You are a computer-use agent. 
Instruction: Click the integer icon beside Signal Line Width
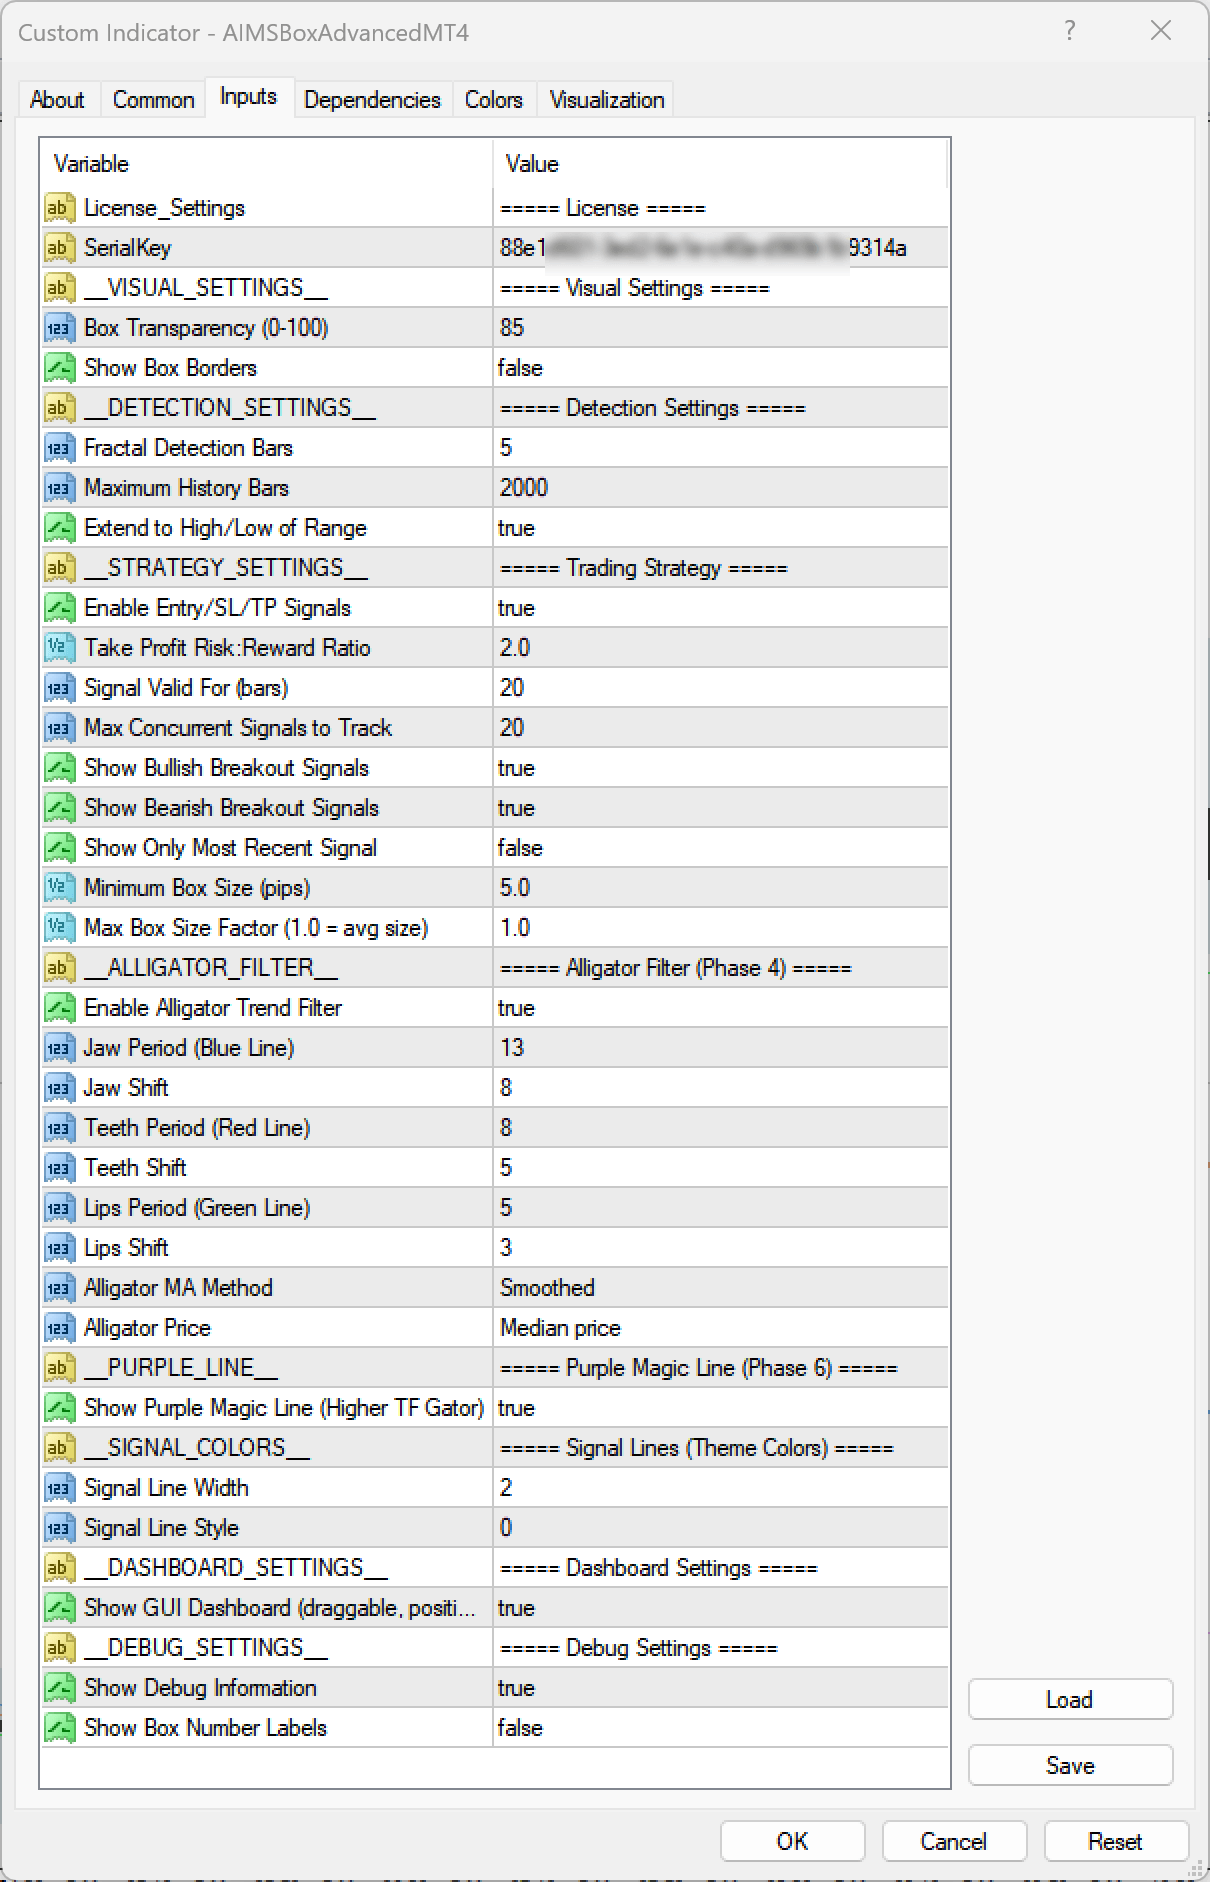coord(60,1488)
